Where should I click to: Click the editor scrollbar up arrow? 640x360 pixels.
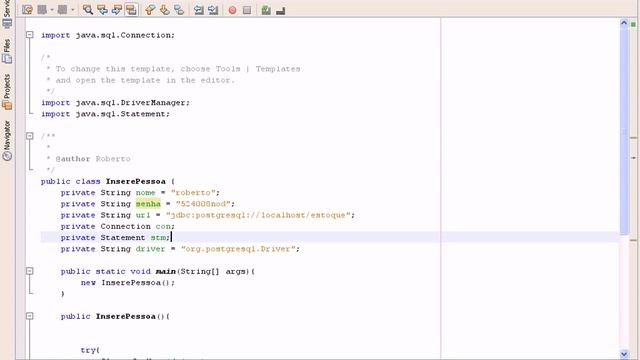point(624,23)
